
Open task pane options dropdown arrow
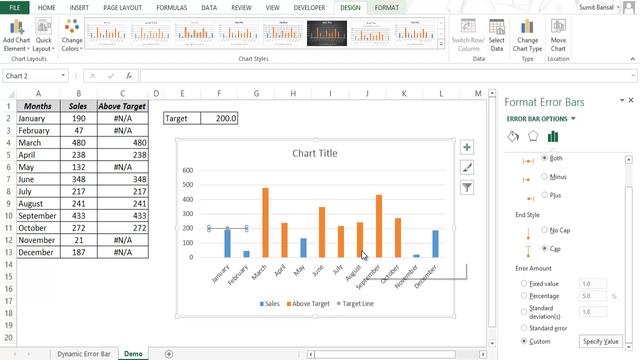pyautogui.click(x=622, y=100)
